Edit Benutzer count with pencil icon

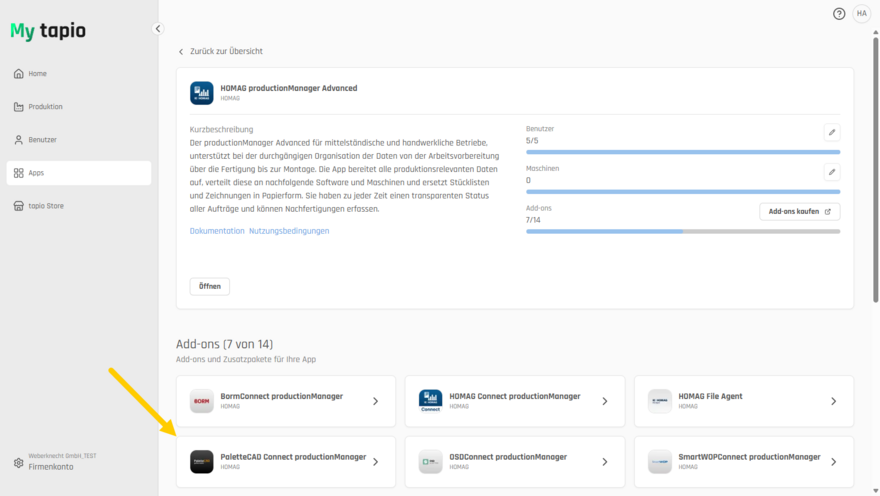832,132
